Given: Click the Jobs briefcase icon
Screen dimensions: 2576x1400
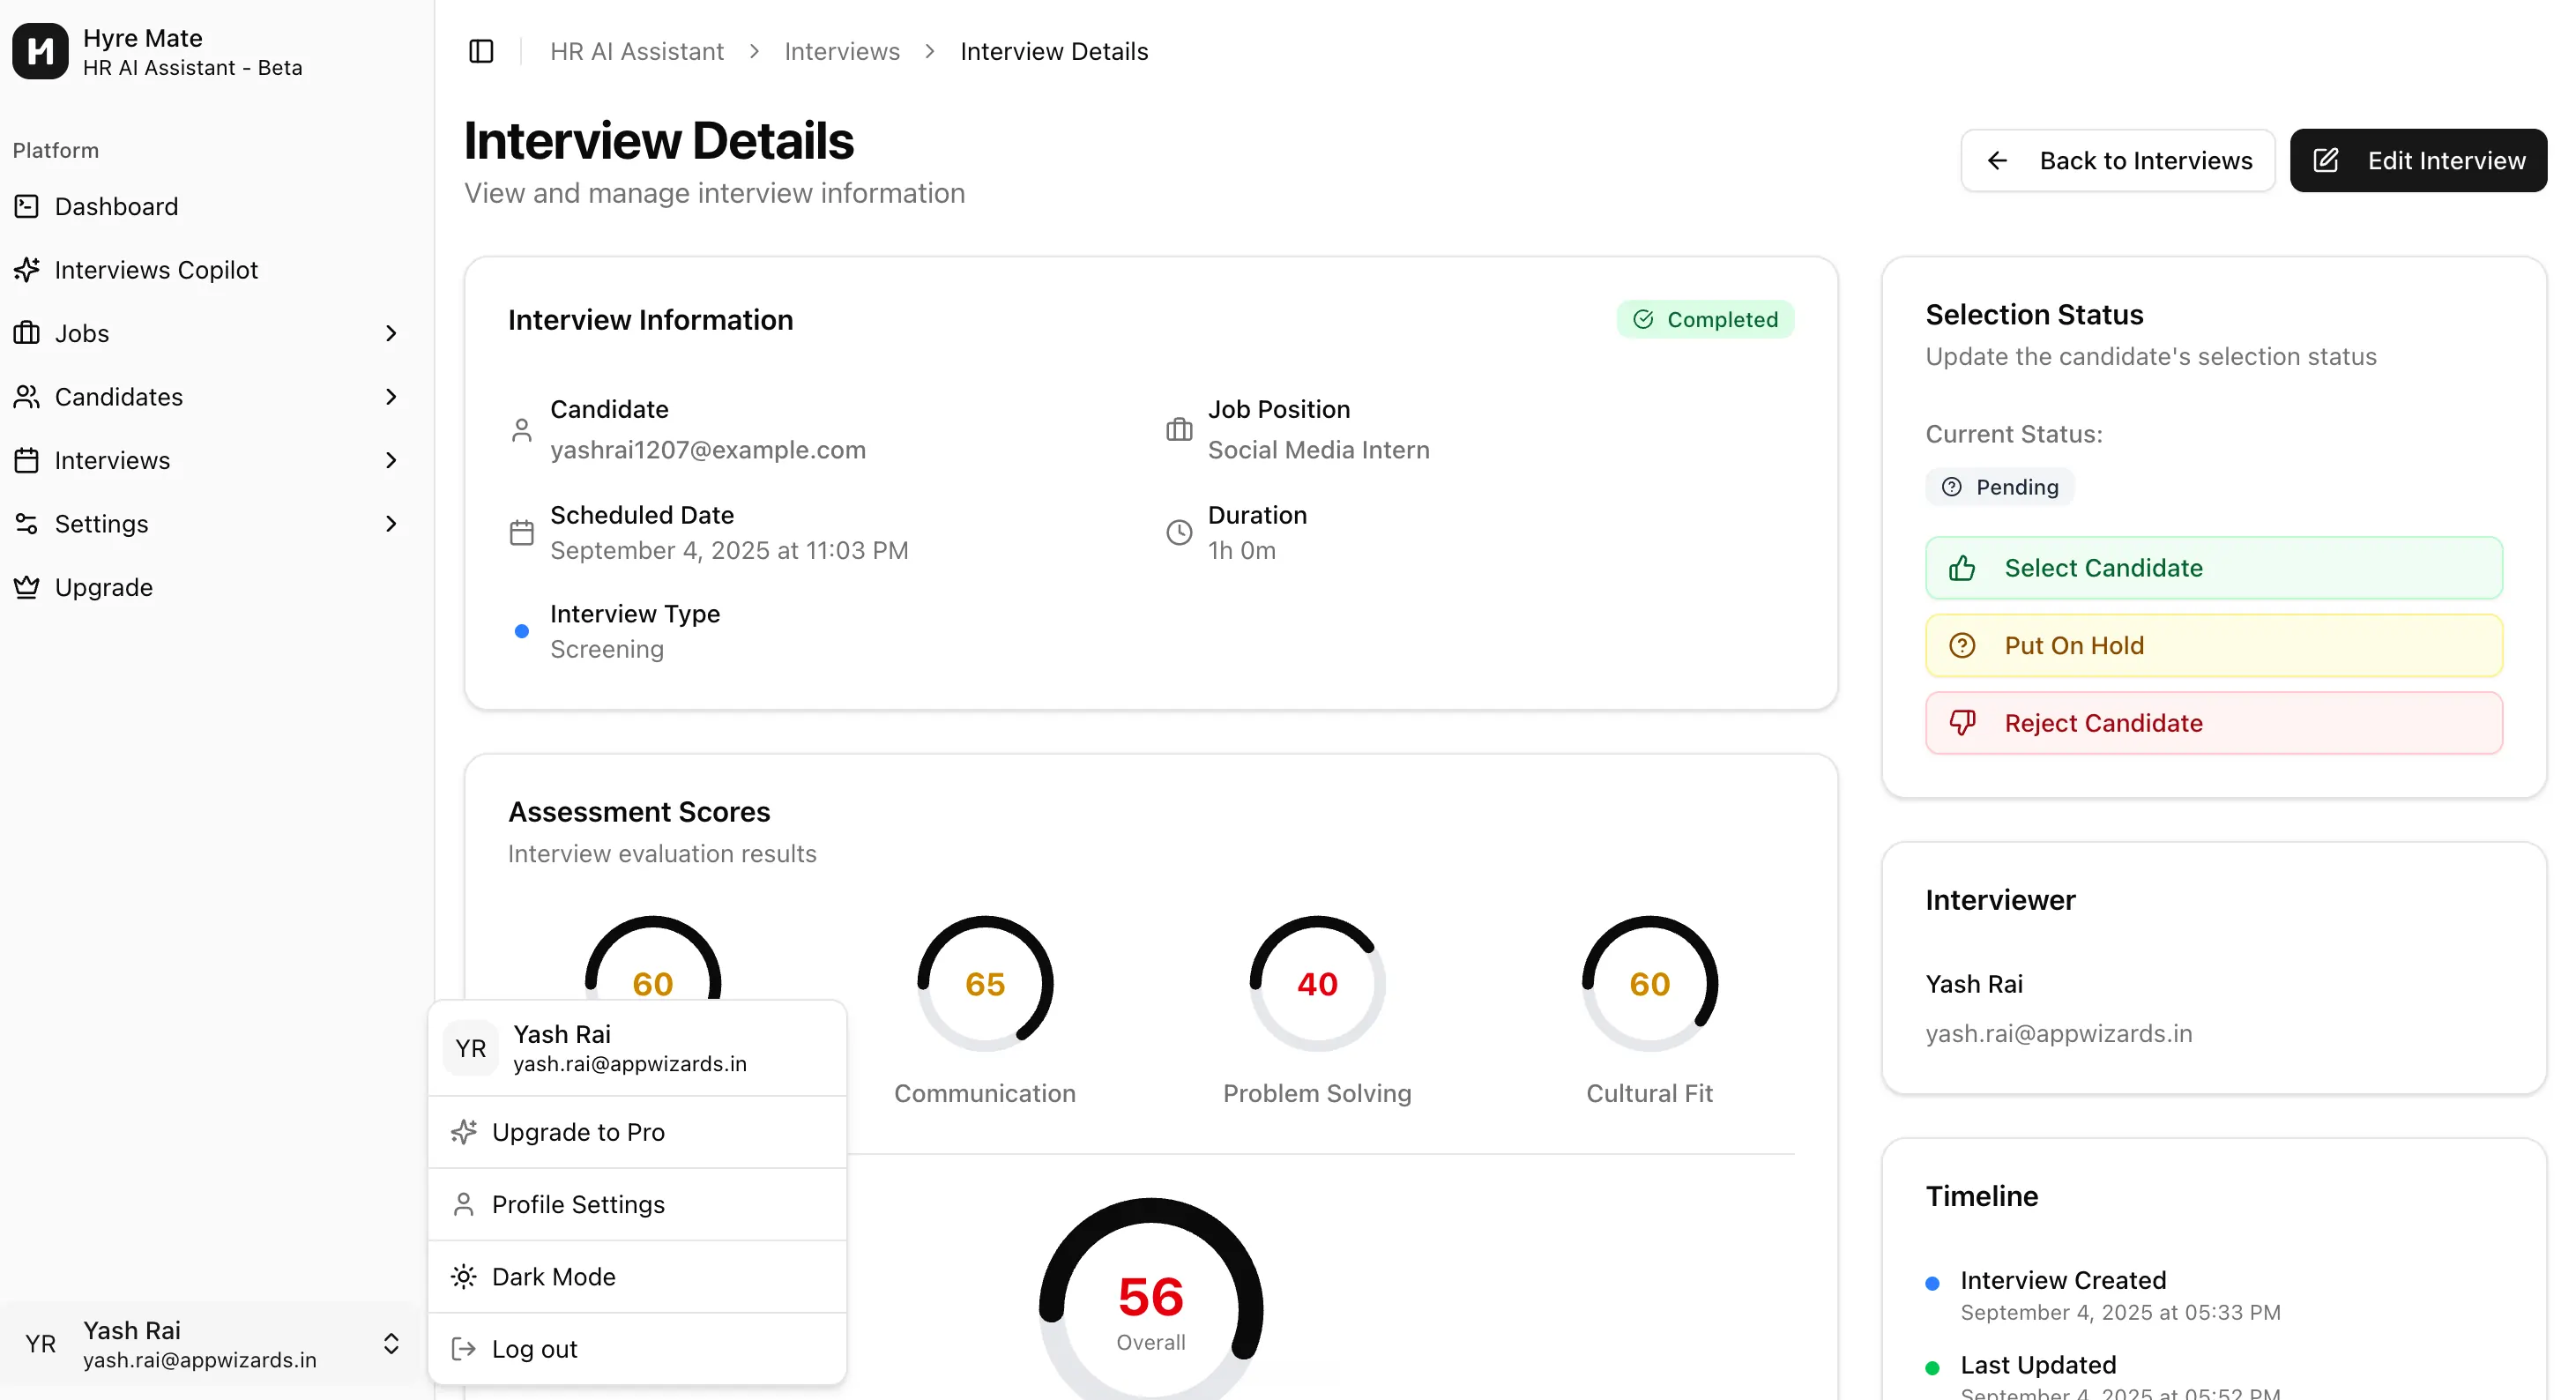Looking at the screenshot, I should (27, 333).
